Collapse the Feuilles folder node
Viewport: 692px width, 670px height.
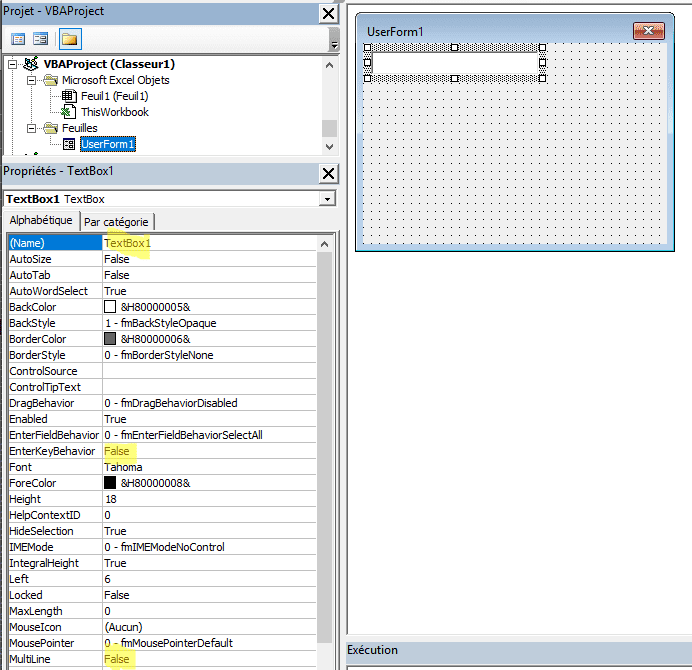31,128
